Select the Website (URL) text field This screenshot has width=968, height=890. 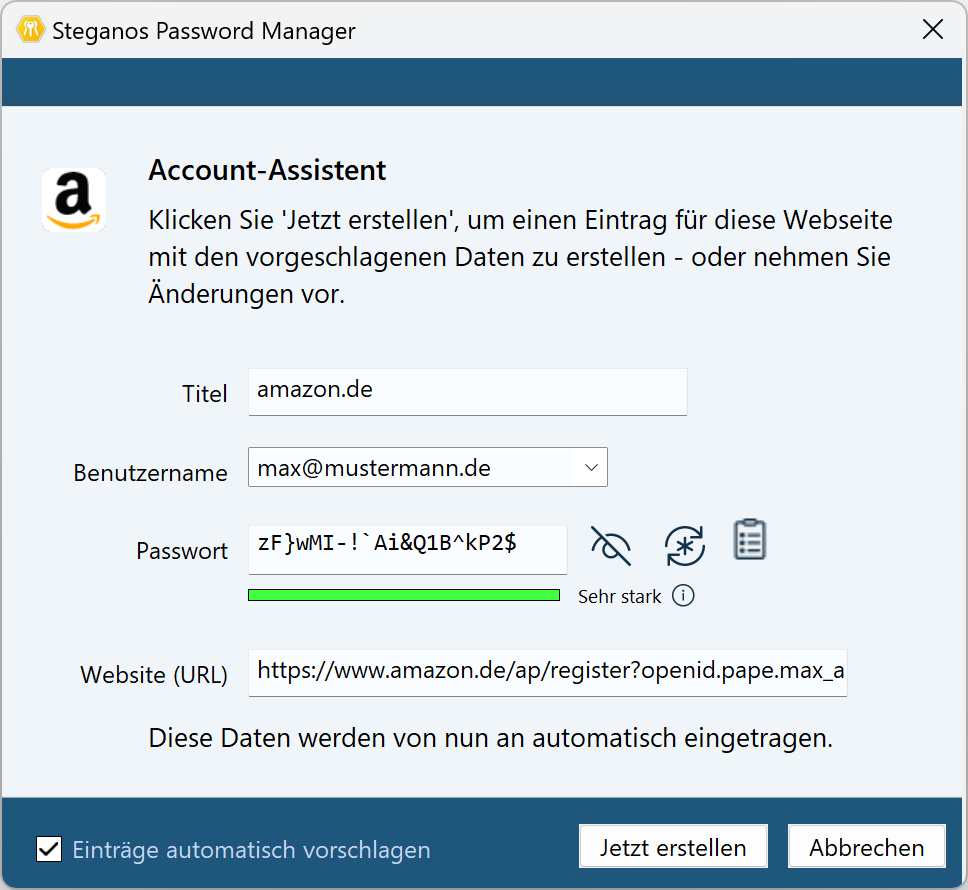coord(547,672)
